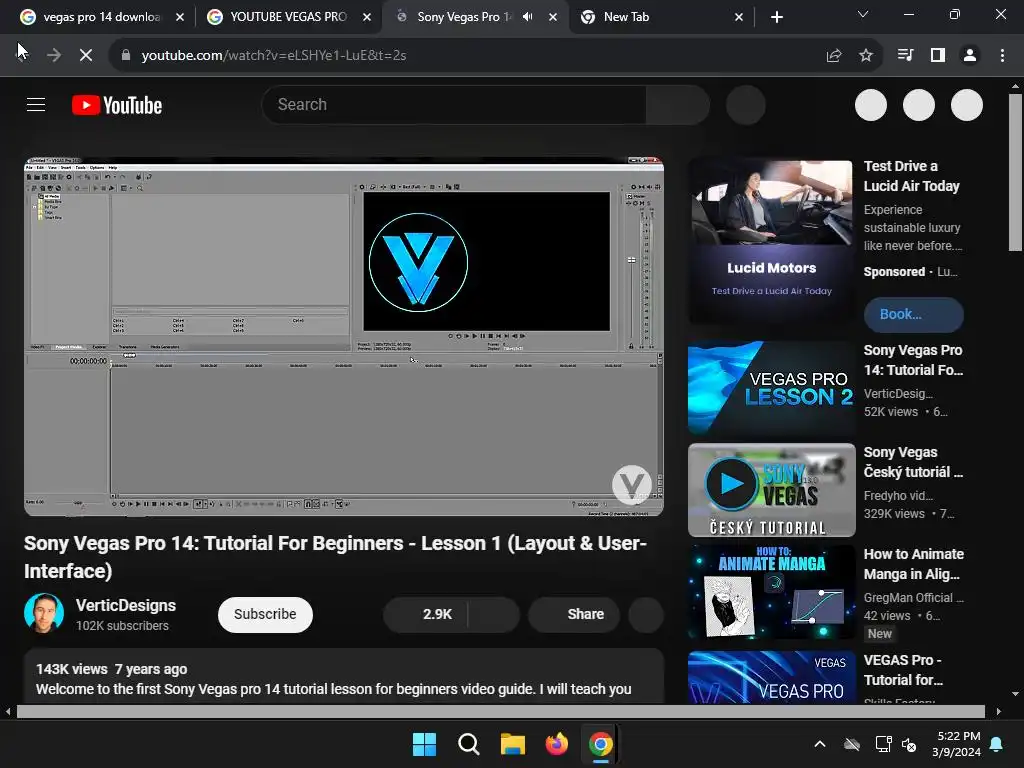The width and height of the screenshot is (1024, 768).
Task: Open the VerticDesigns channel name link
Action: pos(125,605)
